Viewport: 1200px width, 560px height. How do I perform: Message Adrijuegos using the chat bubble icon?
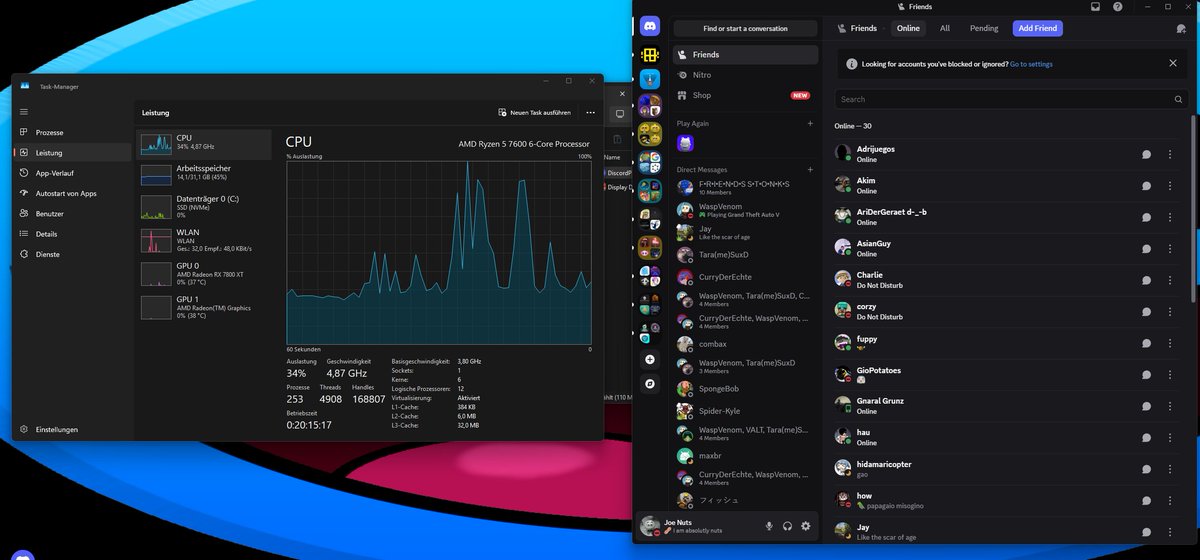tap(1147, 155)
